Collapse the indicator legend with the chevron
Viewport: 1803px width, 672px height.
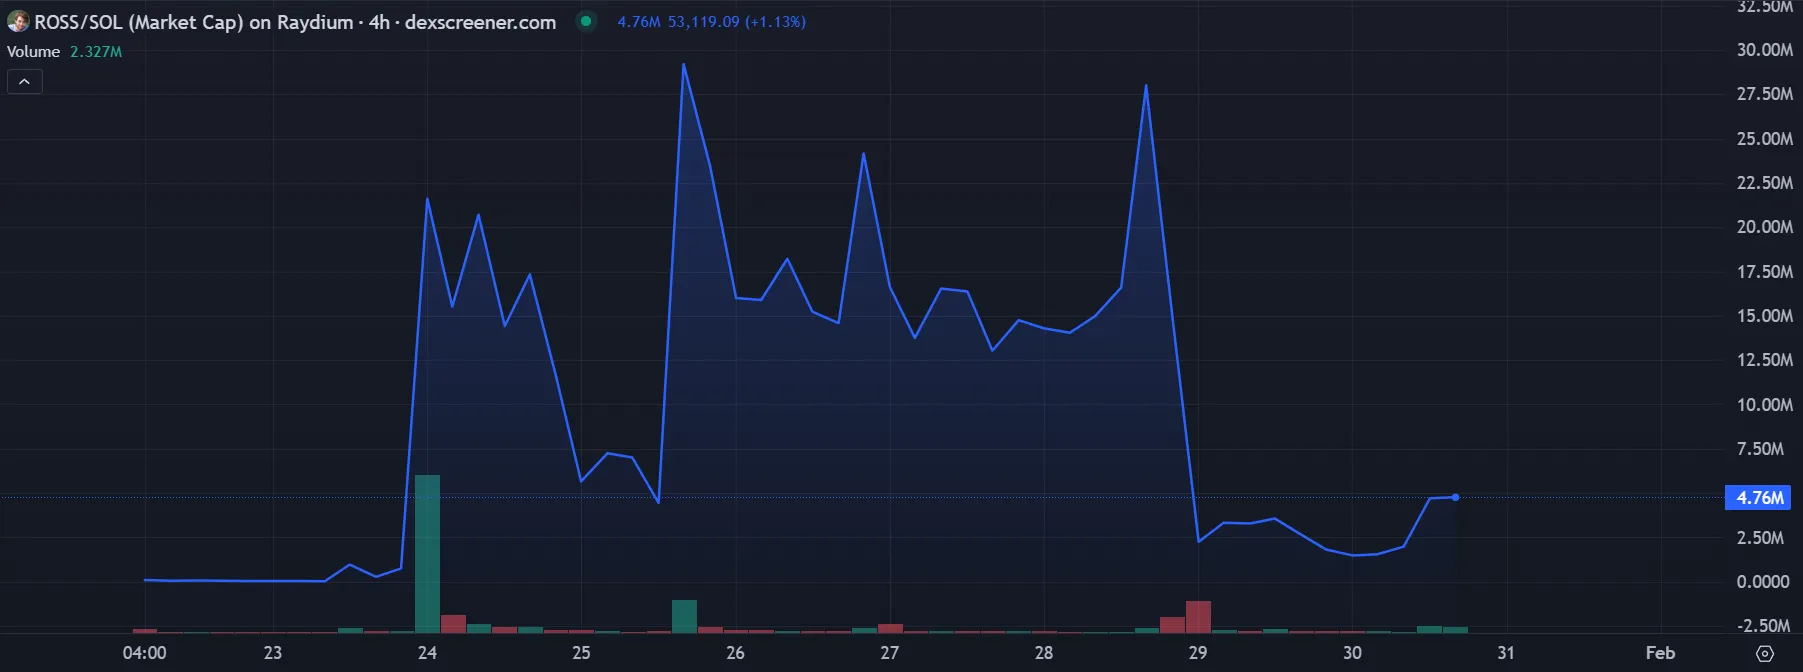pyautogui.click(x=25, y=82)
